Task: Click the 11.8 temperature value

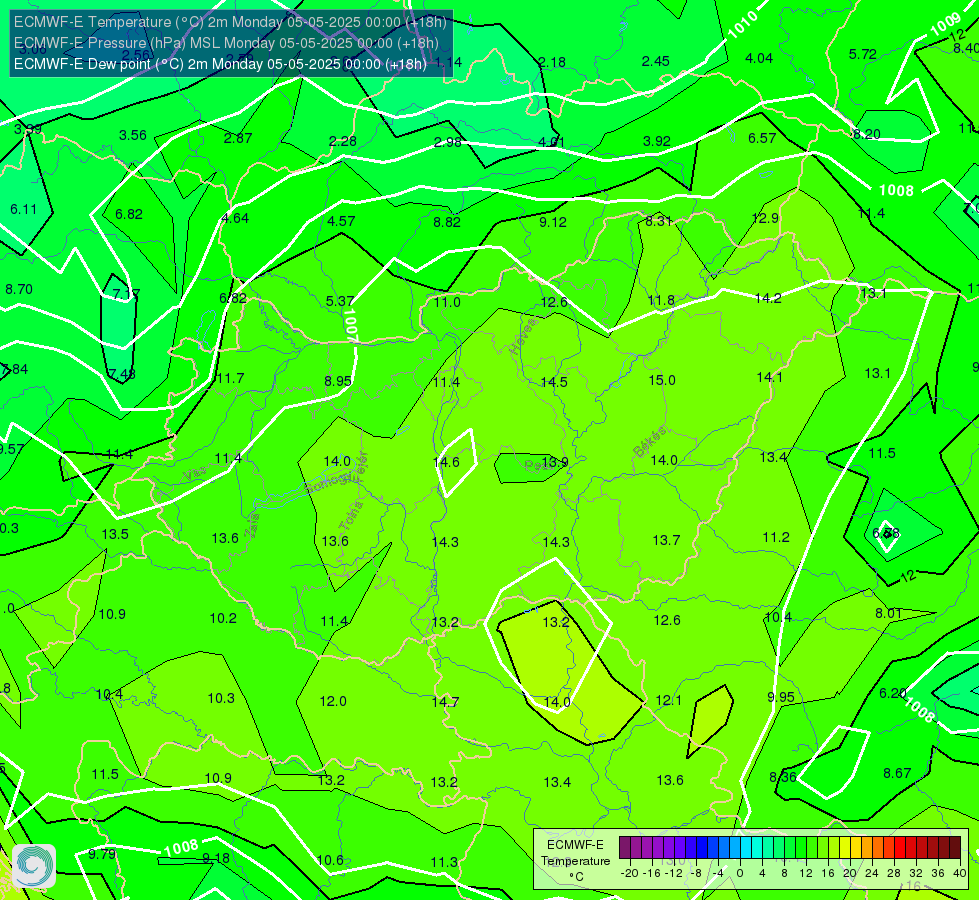Action: click(x=661, y=300)
